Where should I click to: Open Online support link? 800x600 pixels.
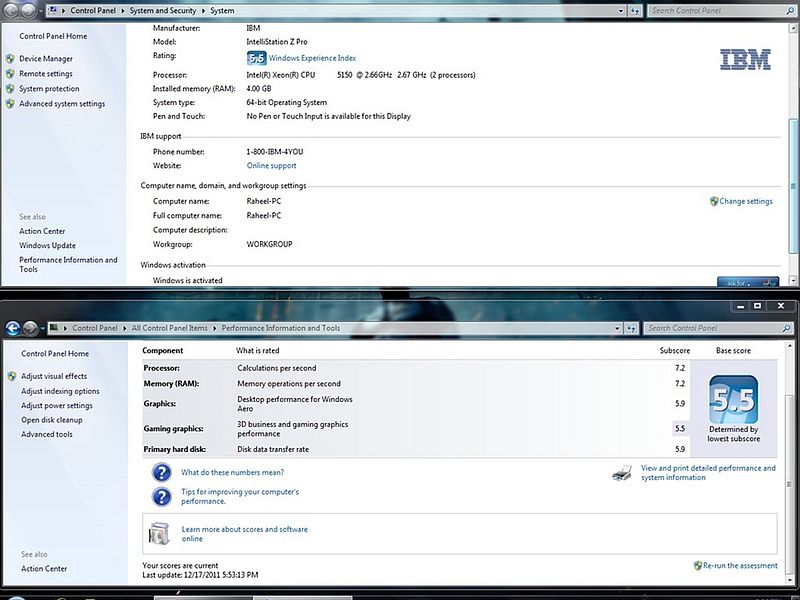click(x=271, y=166)
